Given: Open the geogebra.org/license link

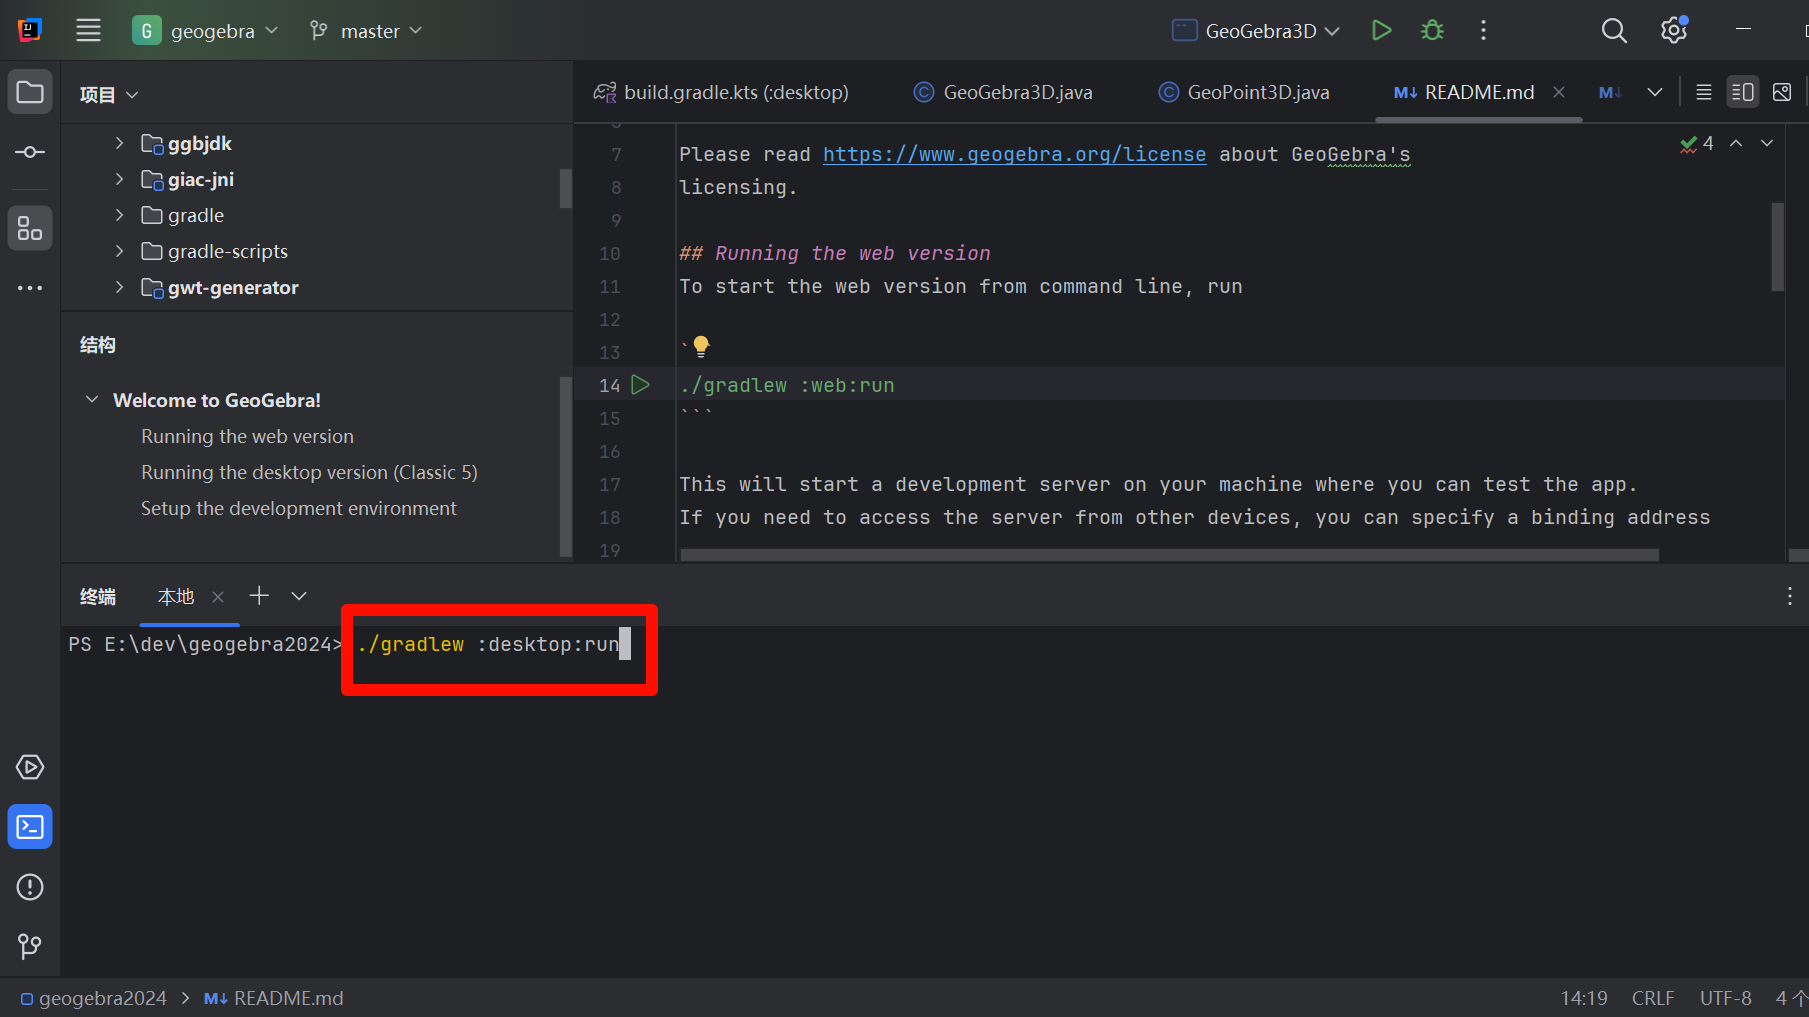Looking at the screenshot, I should tap(1014, 154).
